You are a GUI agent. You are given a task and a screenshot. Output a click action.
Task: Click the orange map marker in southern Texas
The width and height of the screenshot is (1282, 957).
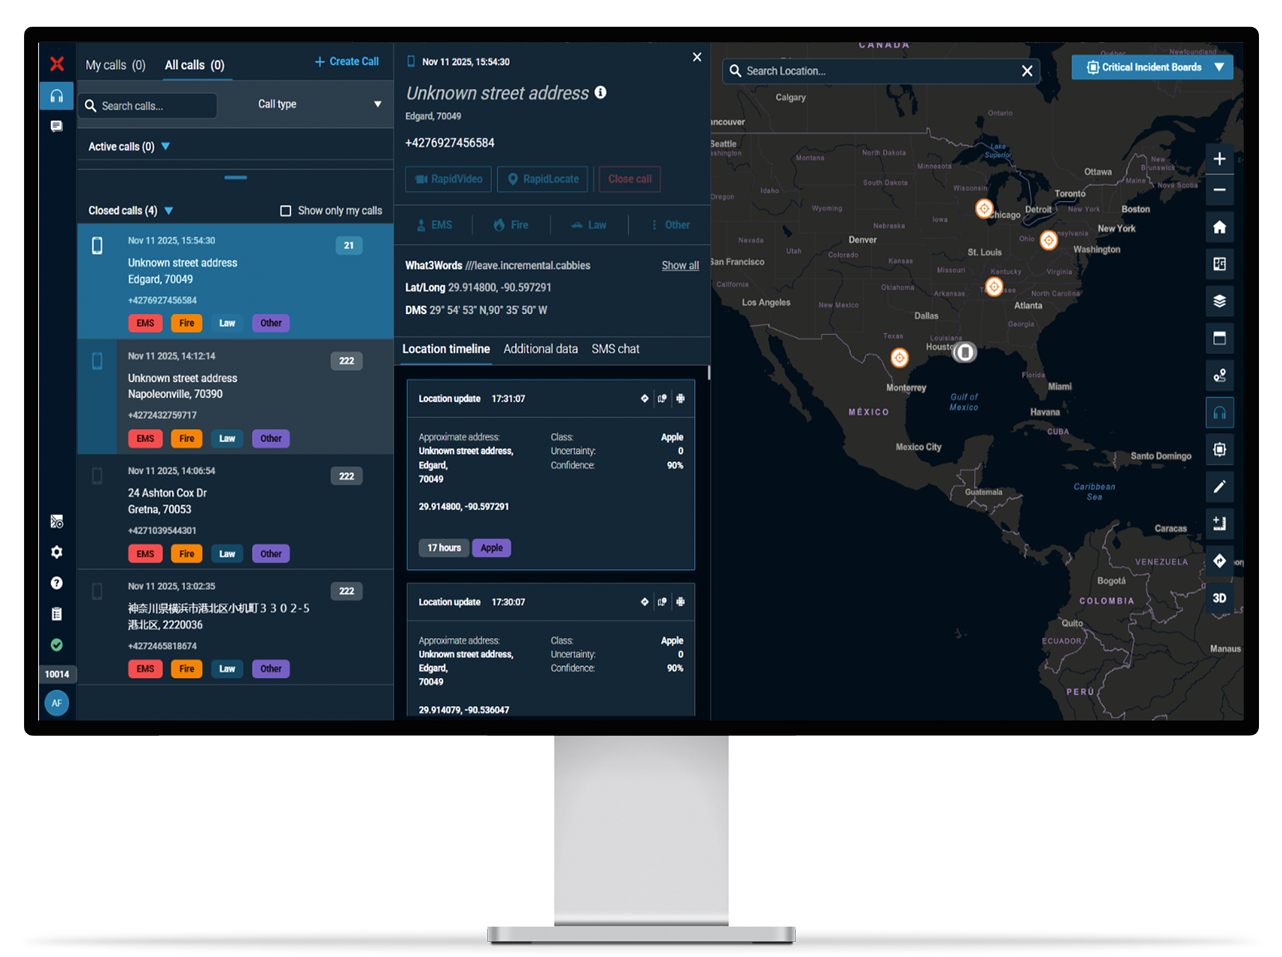[x=899, y=358]
